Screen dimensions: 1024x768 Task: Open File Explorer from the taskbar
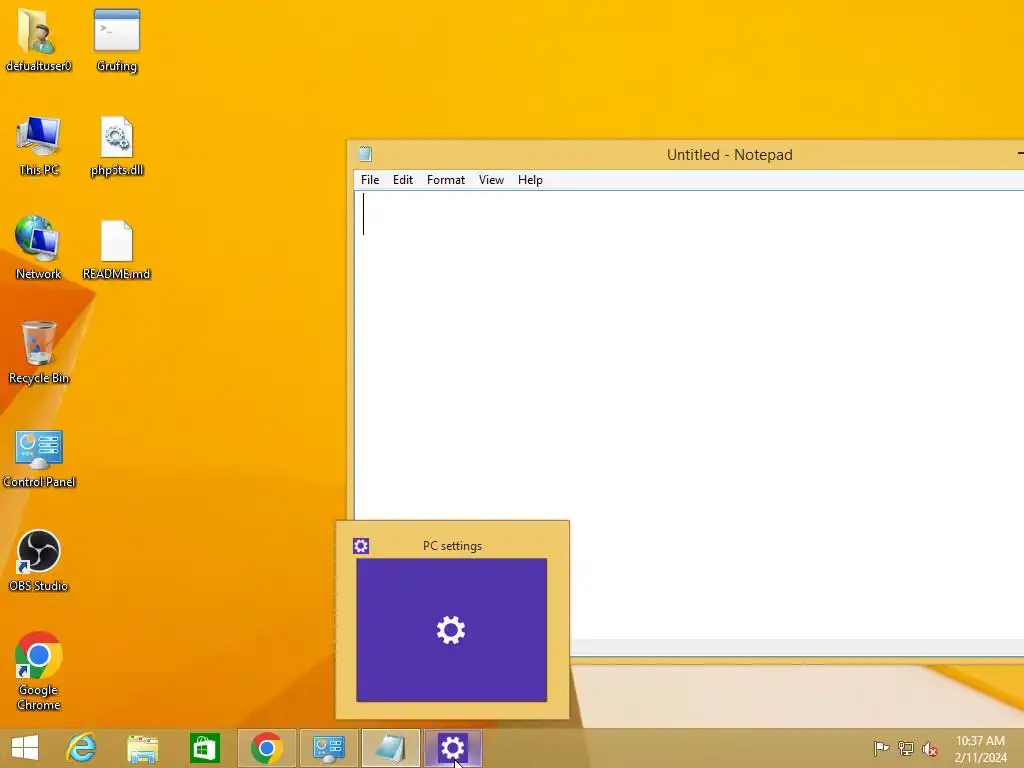(142, 748)
